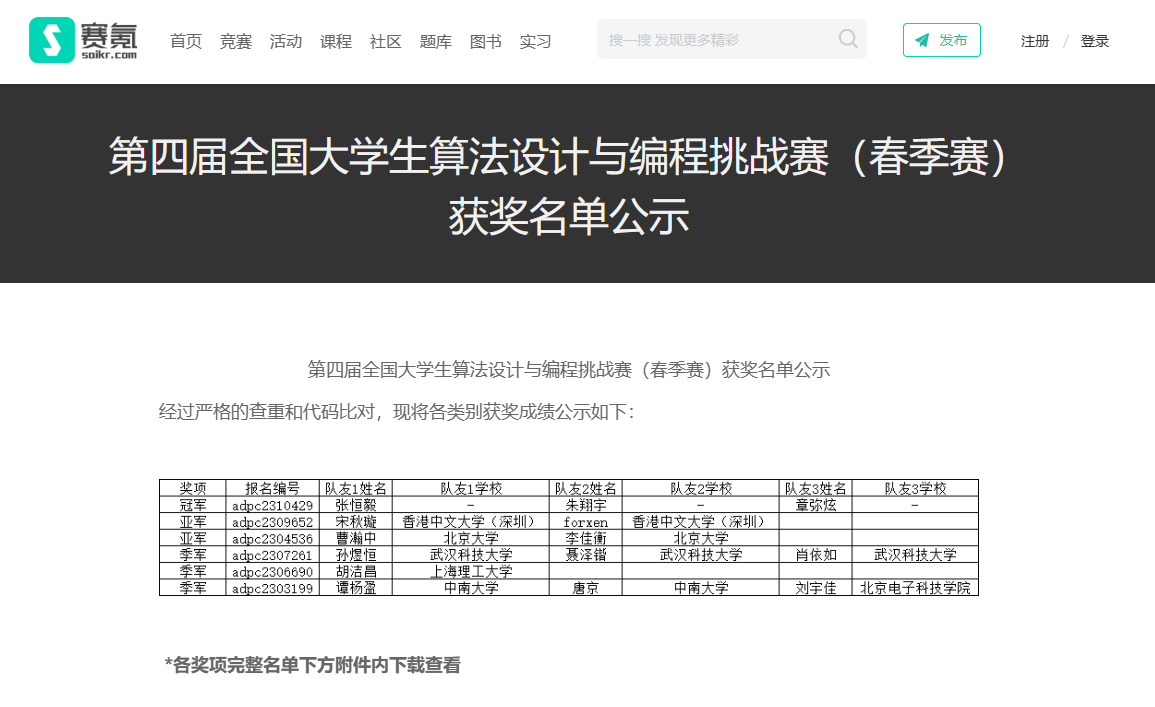This screenshot has height=707, width=1155.
Task: Click the 赛氪 logo icon
Action: [52, 40]
